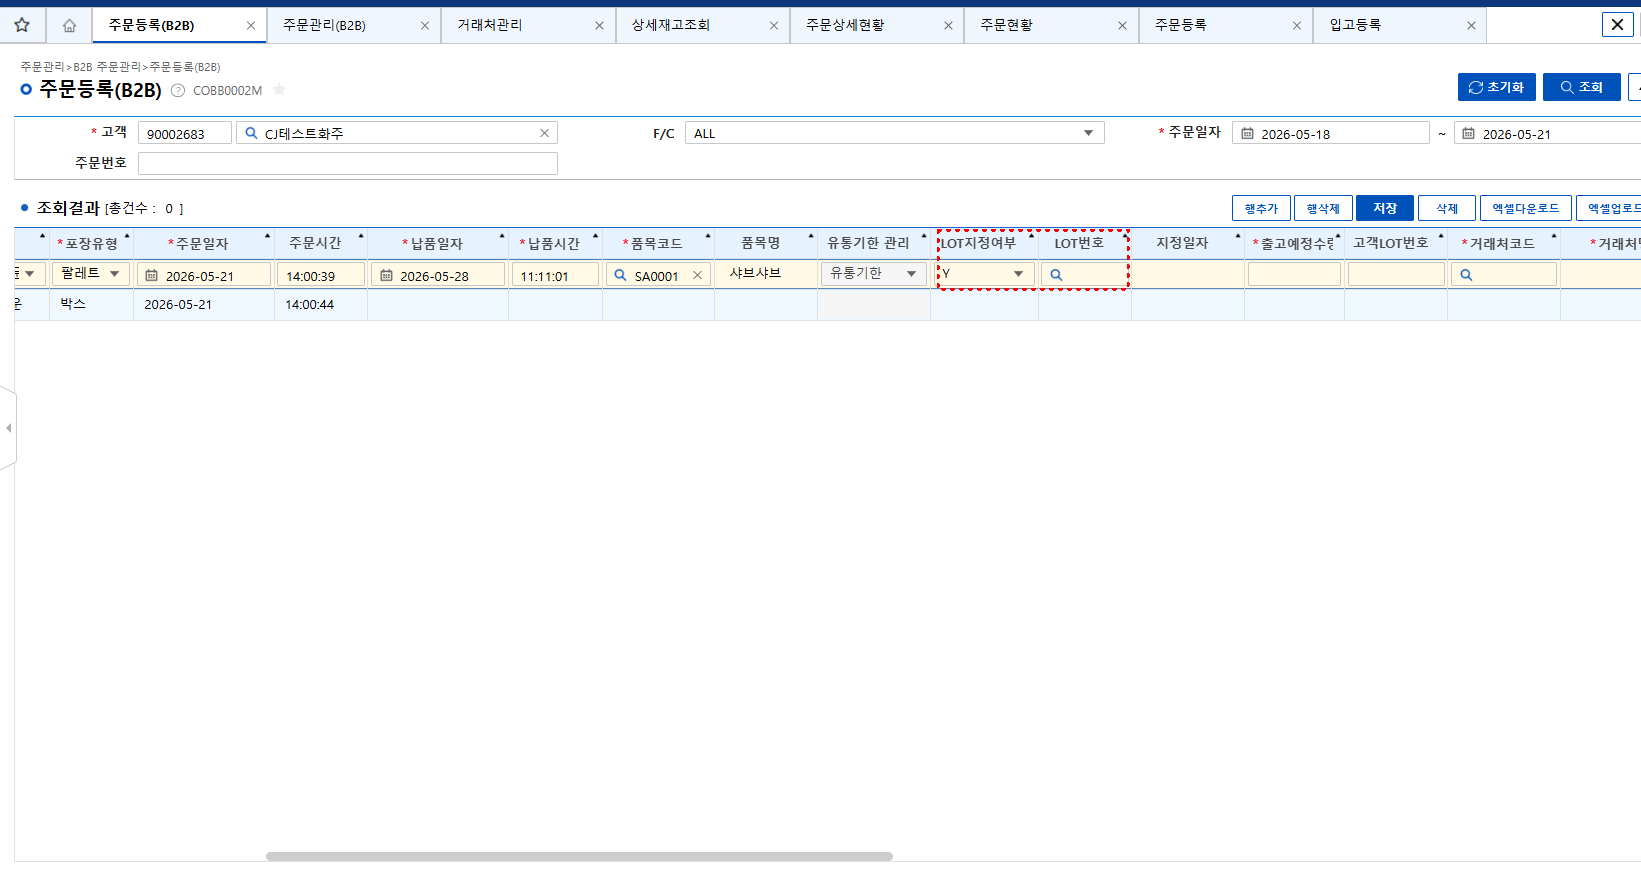Close the 상세재고조회 tab
Viewport: 1641px width, 873px height.
[774, 26]
